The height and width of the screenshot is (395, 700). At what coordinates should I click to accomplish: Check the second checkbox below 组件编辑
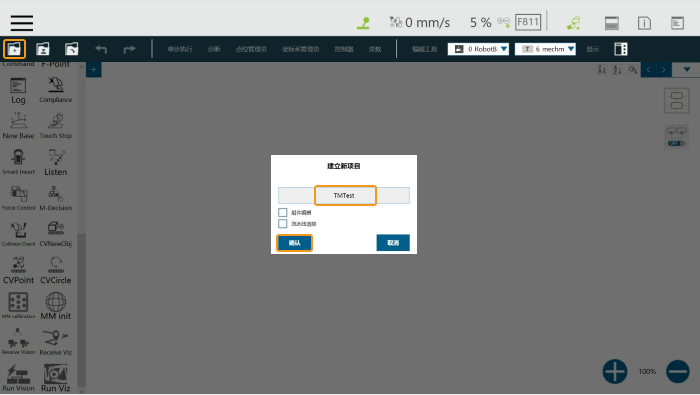[283, 224]
